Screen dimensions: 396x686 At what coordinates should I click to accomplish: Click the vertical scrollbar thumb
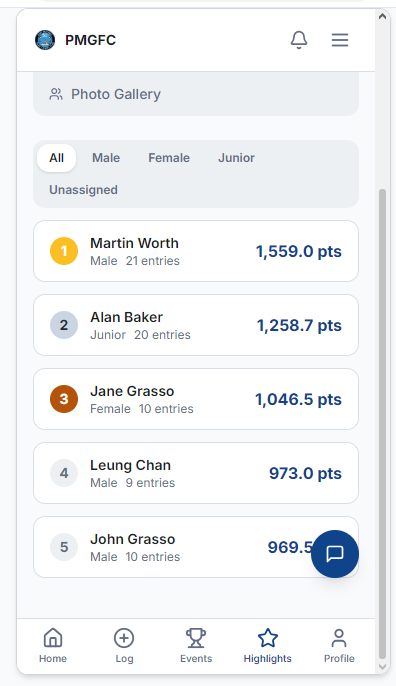pyautogui.click(x=382, y=424)
